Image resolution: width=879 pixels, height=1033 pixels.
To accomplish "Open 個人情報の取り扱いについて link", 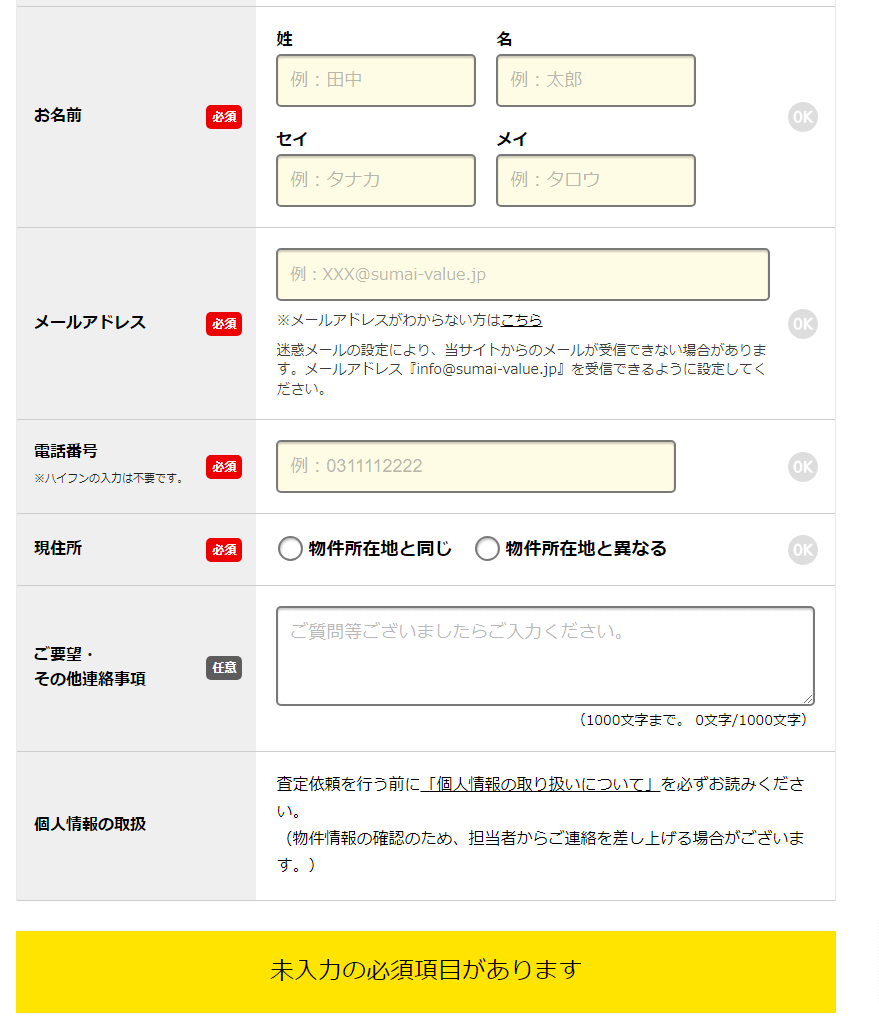I will pos(540,784).
